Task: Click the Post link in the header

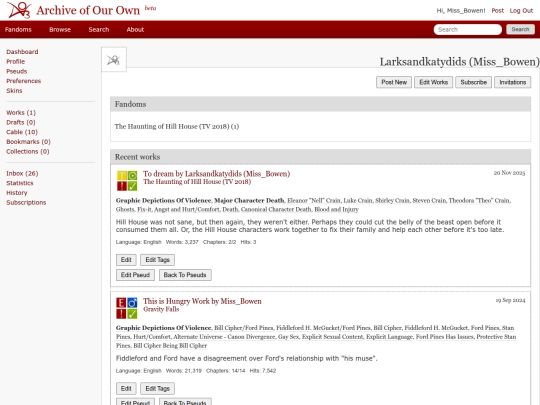Action: click(x=498, y=11)
